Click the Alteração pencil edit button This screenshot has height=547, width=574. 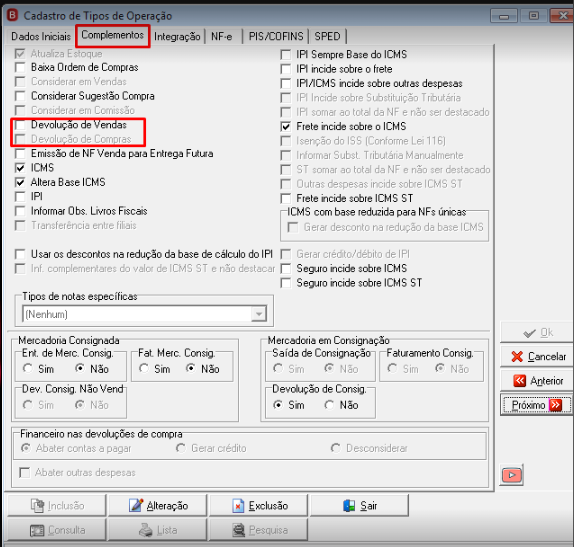(x=158, y=505)
